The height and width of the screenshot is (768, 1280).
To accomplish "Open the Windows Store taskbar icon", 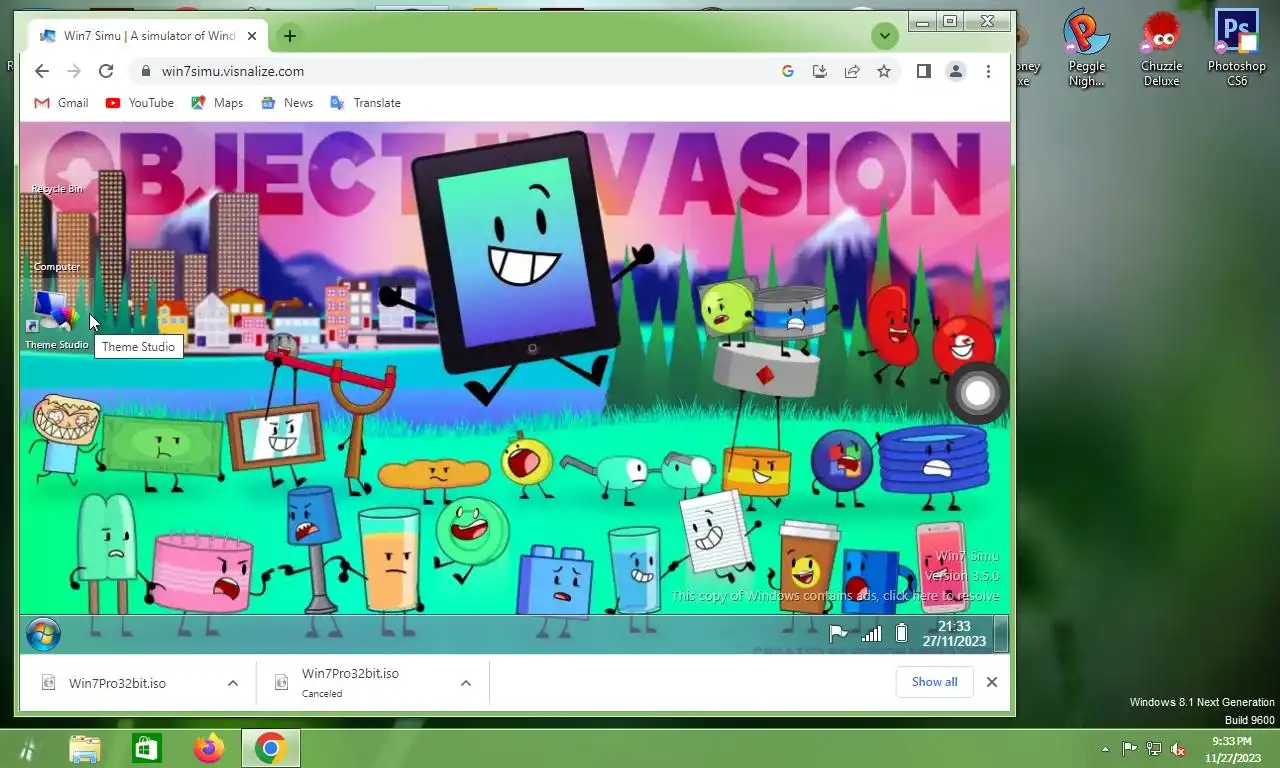I will [147, 748].
